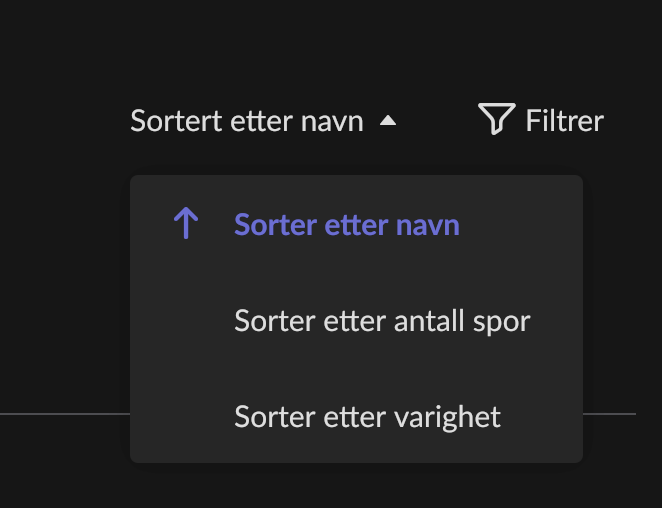Choose Sorter etter antall spor
The height and width of the screenshot is (508, 662).
point(382,320)
